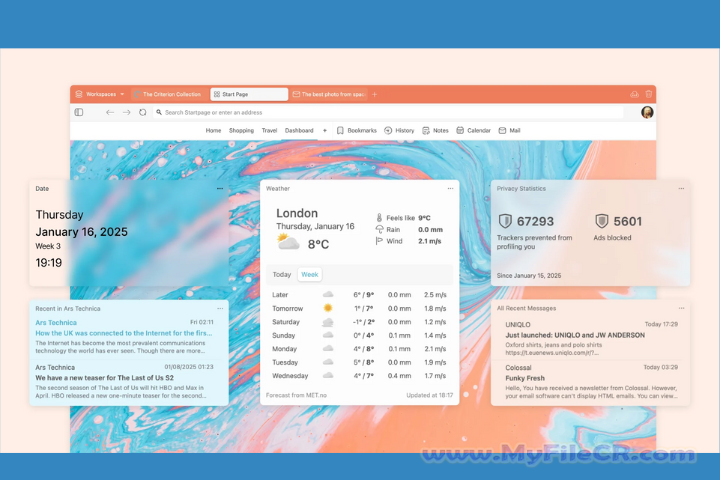Screen dimensions: 720x480
Task: Open the user profile avatar
Action: (647, 112)
